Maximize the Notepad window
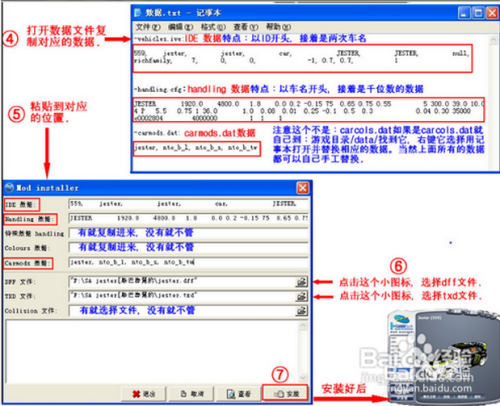Image resolution: width=500 pixels, height=406 pixels. coord(478,13)
